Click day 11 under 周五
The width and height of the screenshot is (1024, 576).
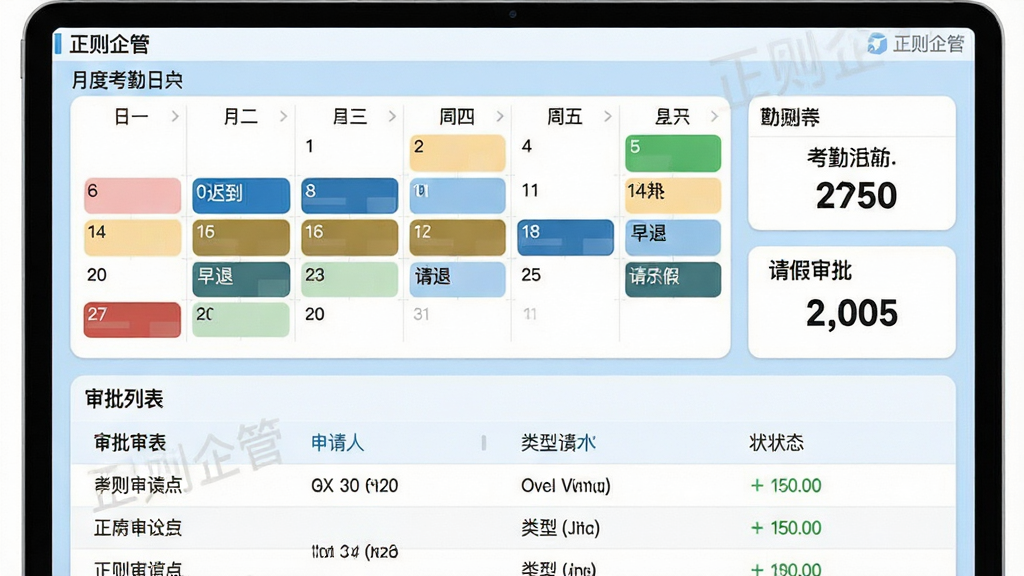(530, 191)
